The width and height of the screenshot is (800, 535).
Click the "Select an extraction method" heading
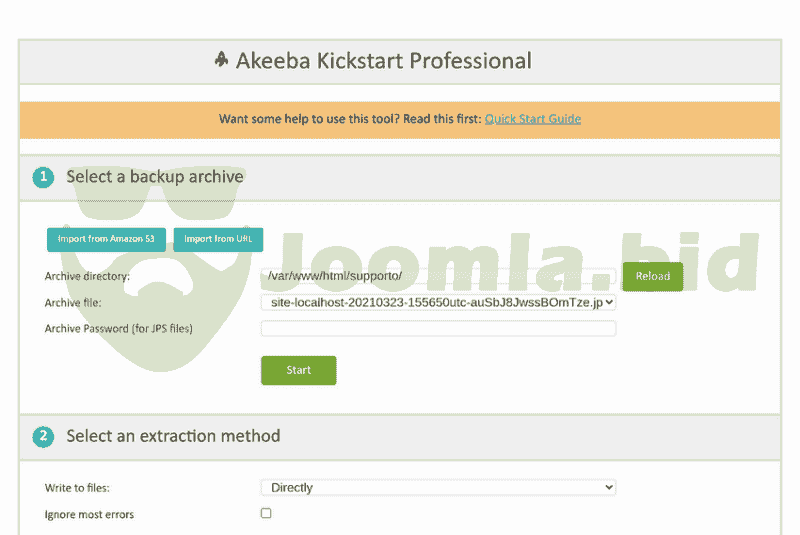[173, 436]
